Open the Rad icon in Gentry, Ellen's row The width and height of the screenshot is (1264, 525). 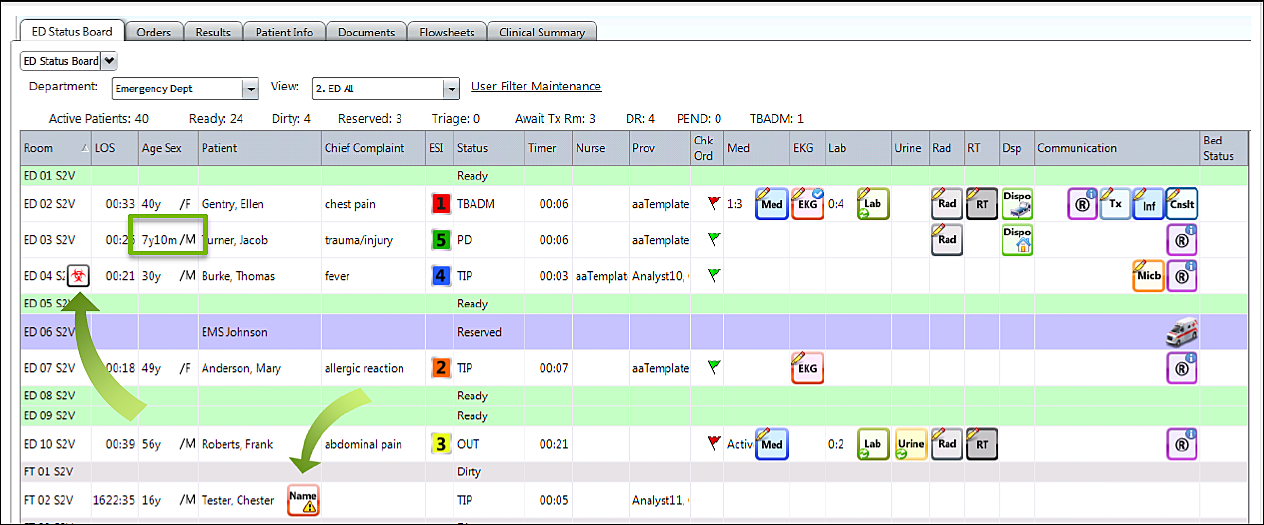tap(947, 204)
